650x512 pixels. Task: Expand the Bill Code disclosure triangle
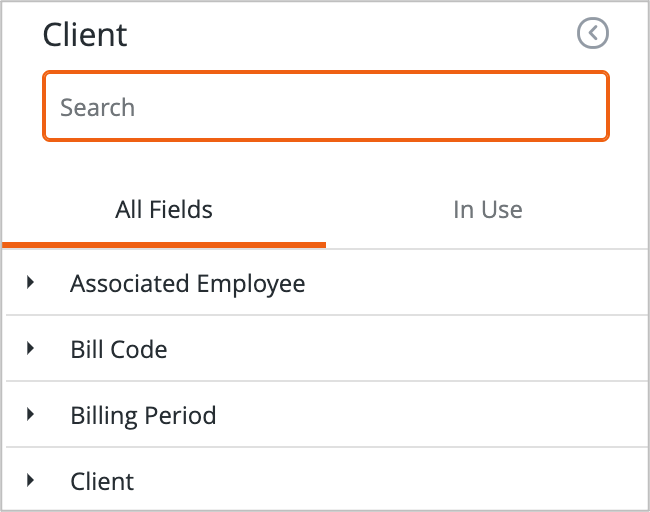click(31, 349)
